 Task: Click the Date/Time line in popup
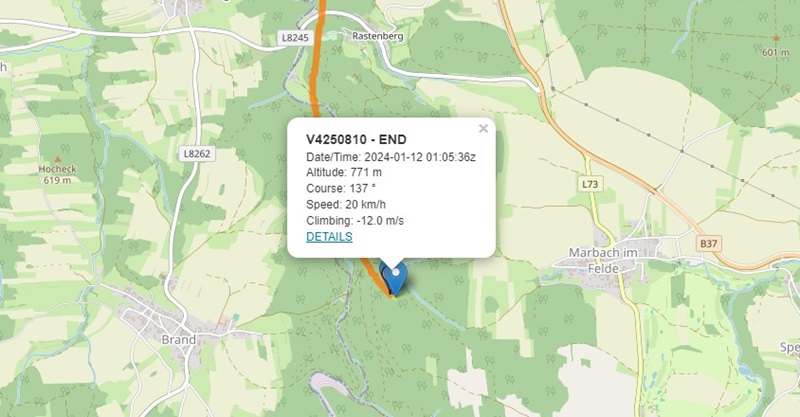point(390,156)
